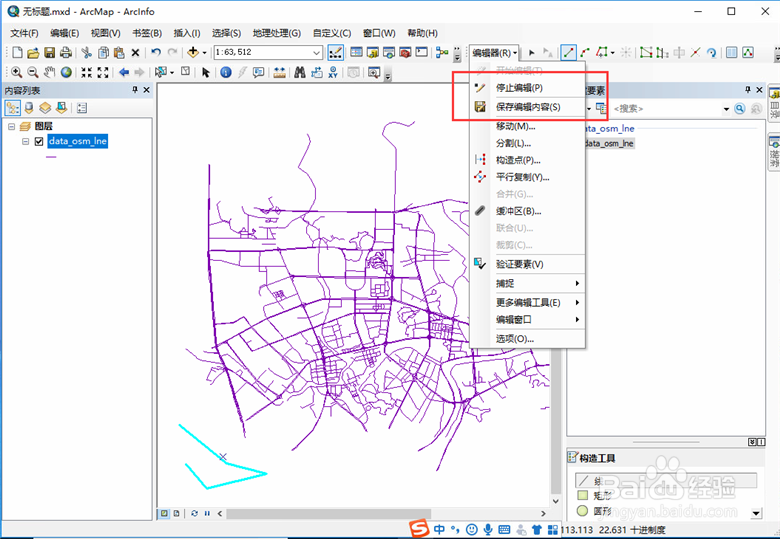Choose 保存编辑内容(S) from Editor menu
780x539 pixels.
point(527,107)
